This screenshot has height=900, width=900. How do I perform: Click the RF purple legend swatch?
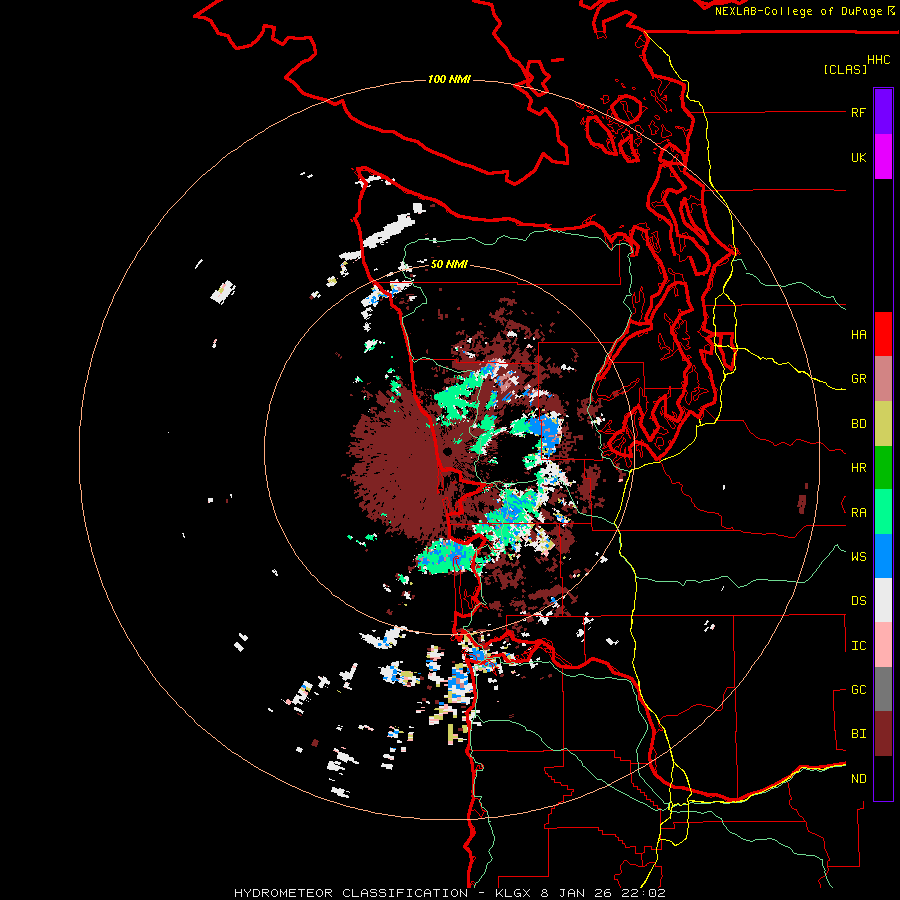883,112
